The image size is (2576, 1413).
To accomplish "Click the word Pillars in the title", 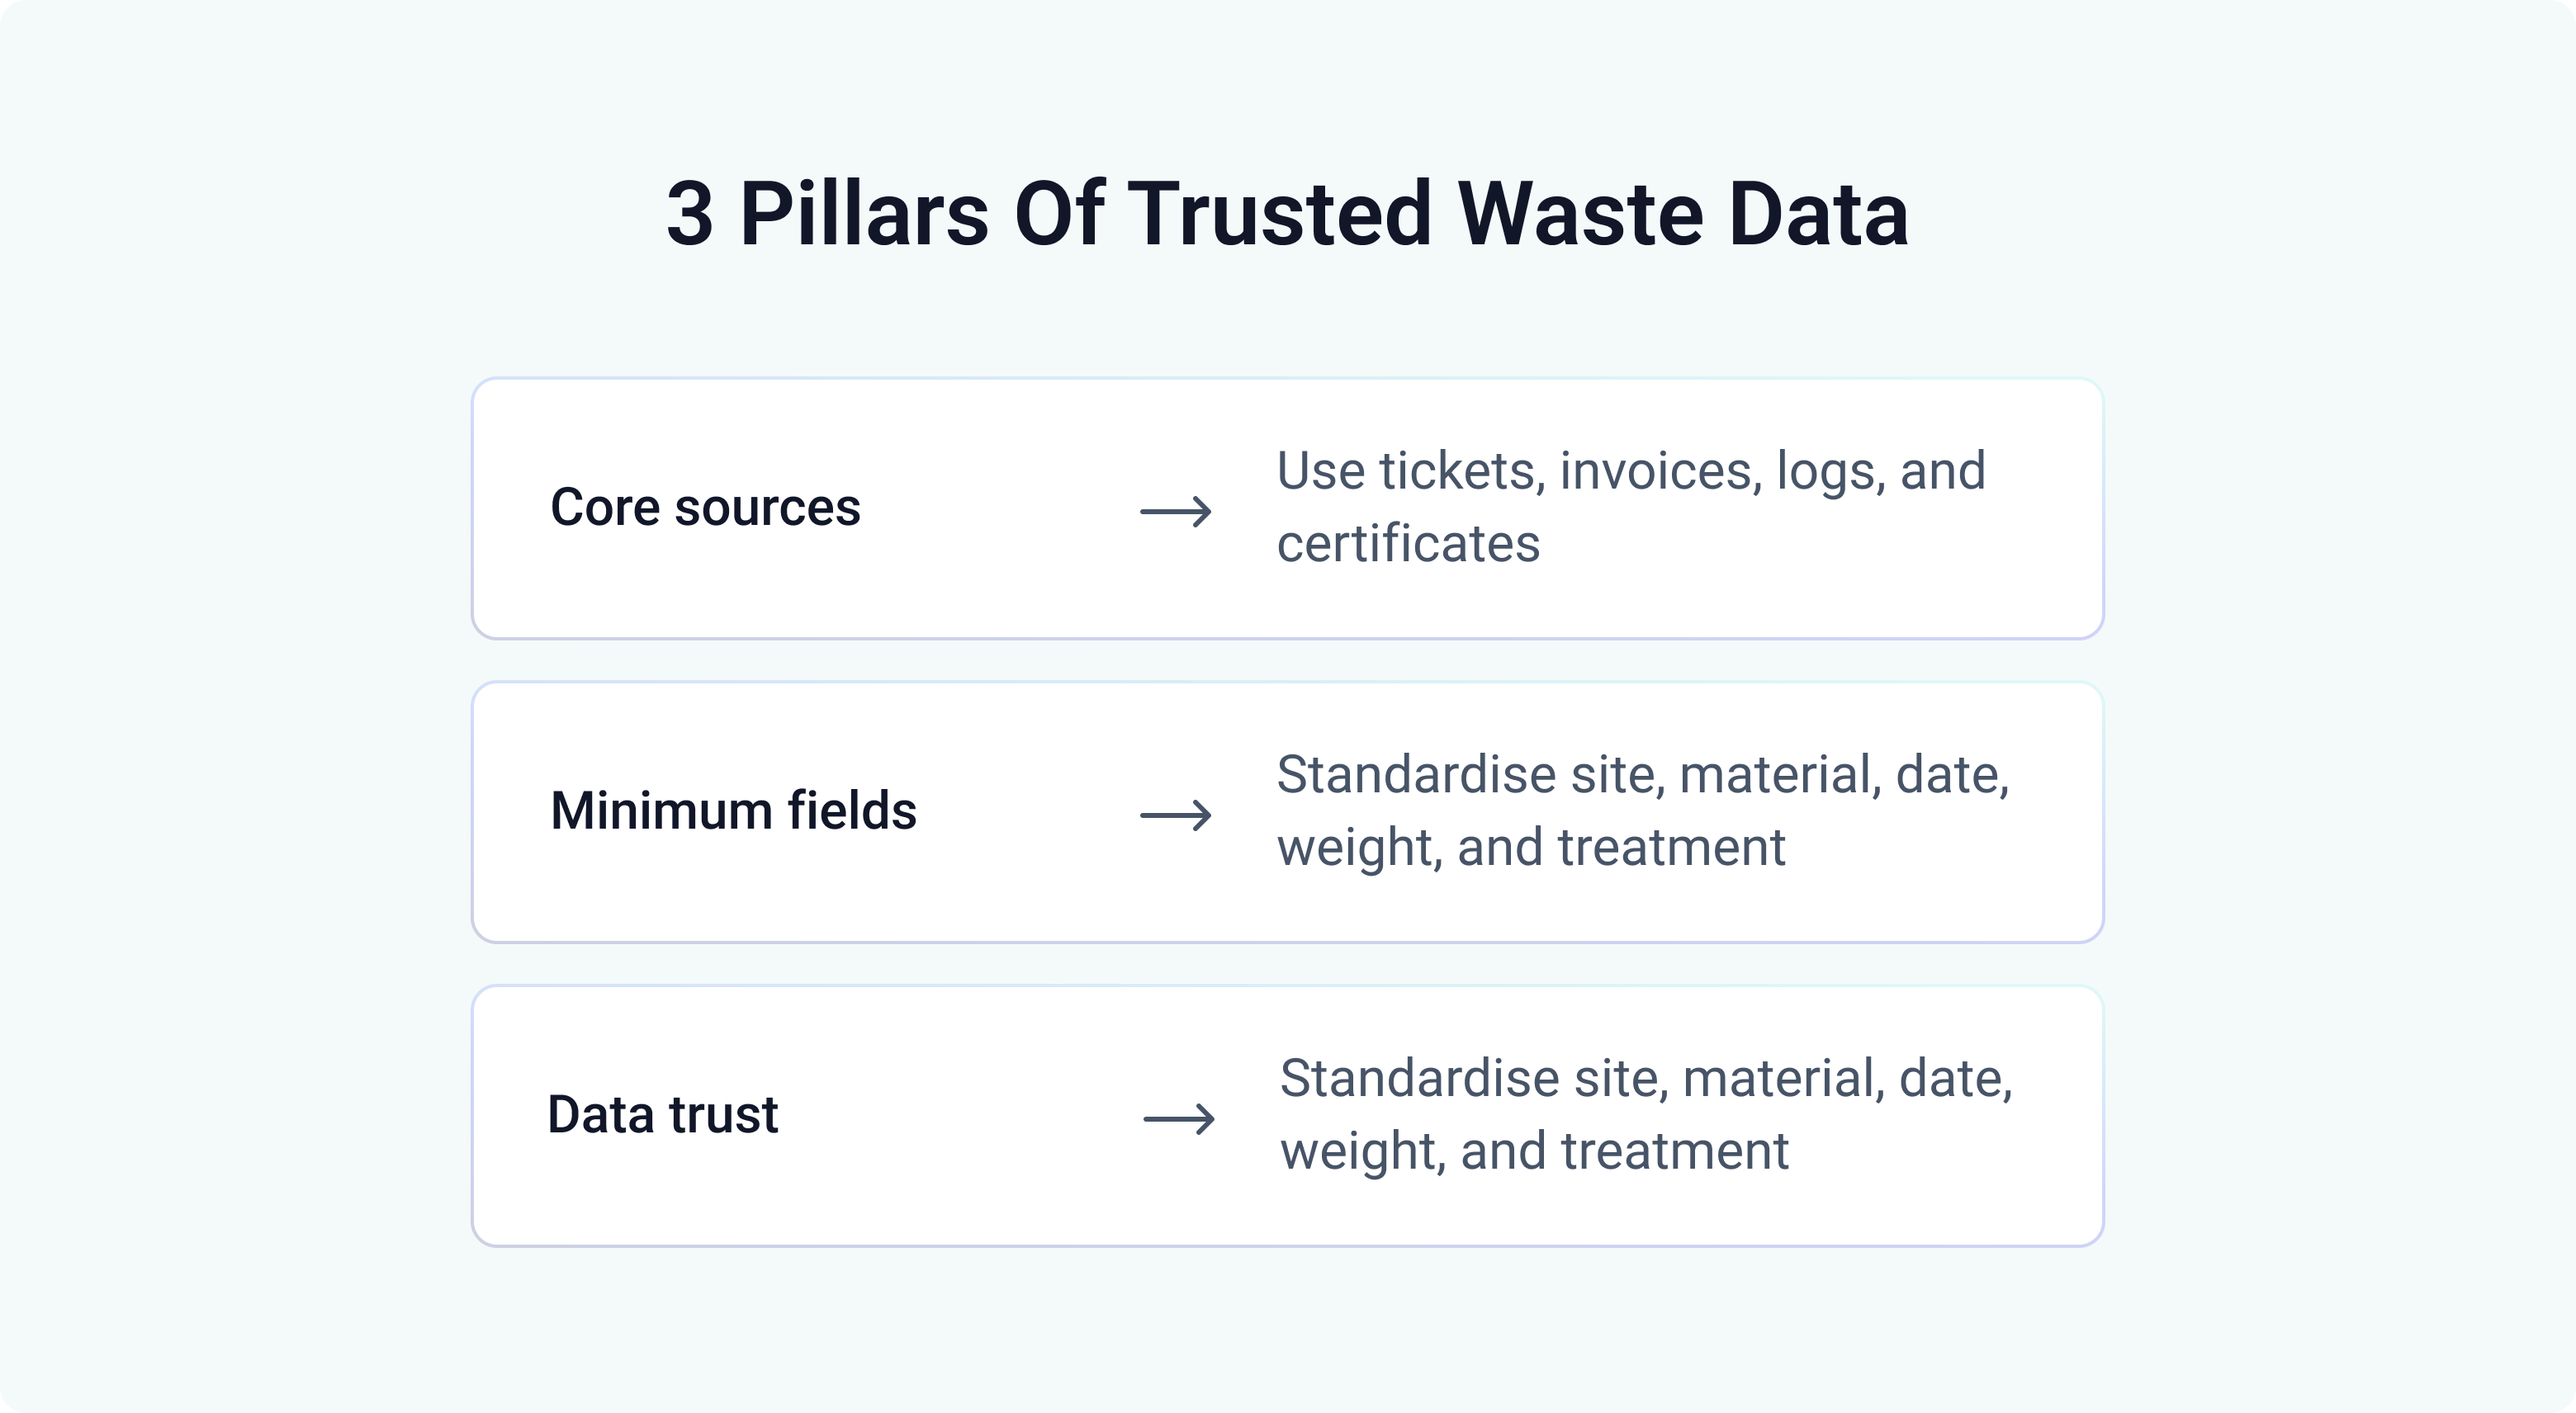I will click(865, 213).
